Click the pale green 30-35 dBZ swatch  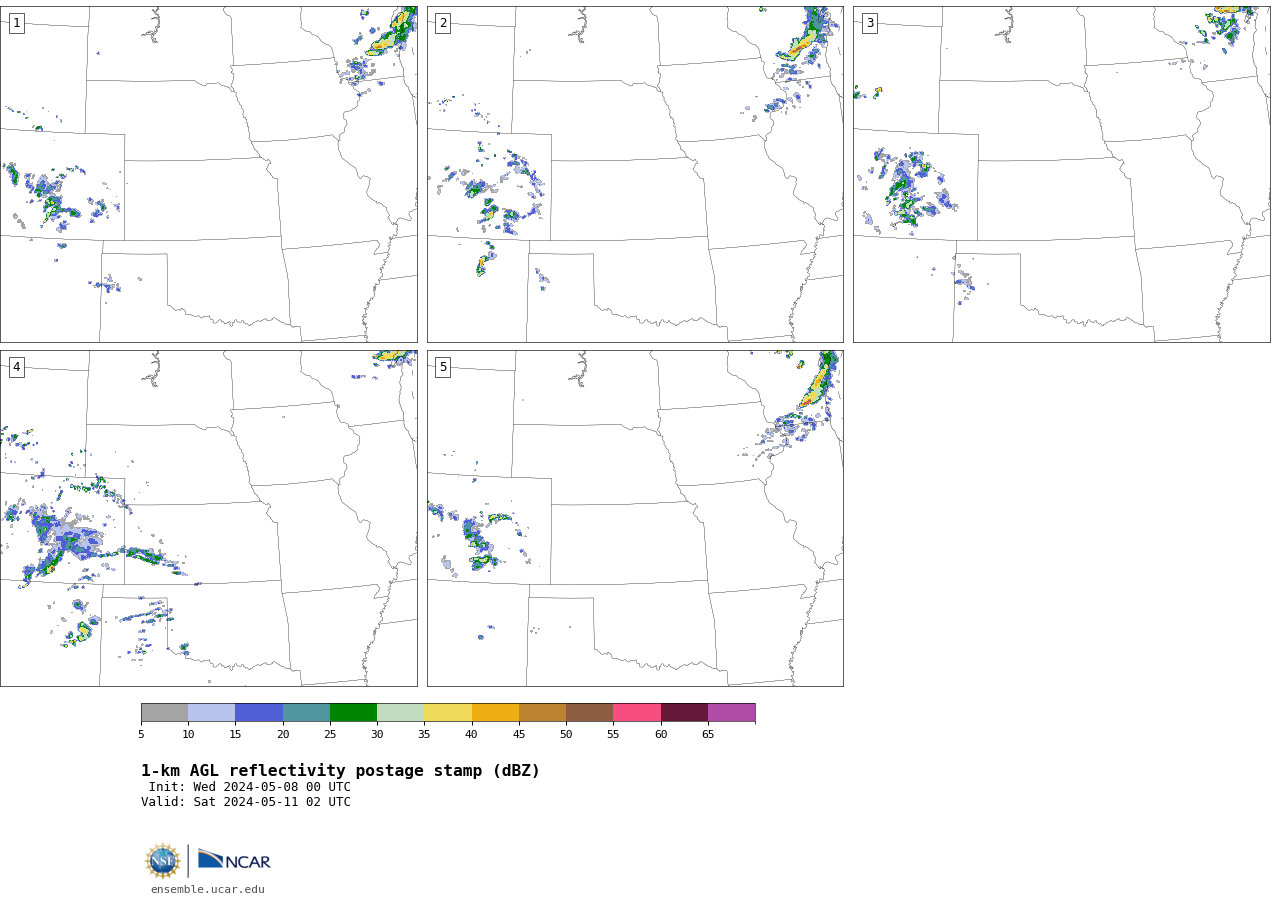[401, 713]
